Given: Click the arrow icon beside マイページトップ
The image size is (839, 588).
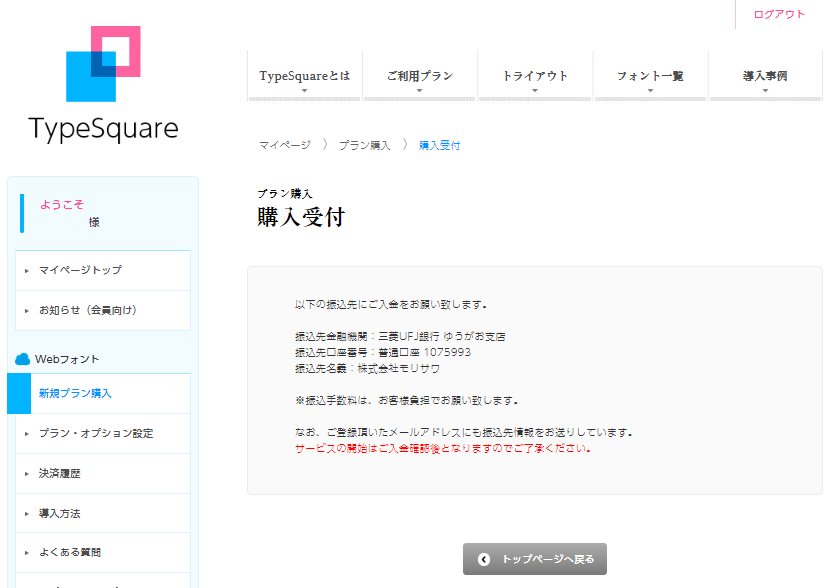Looking at the screenshot, I should (x=25, y=270).
